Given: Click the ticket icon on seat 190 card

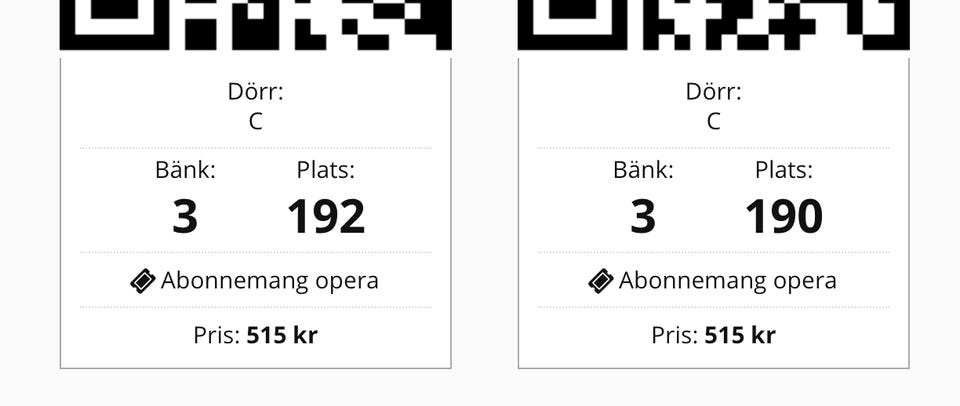Looking at the screenshot, I should [x=601, y=281].
